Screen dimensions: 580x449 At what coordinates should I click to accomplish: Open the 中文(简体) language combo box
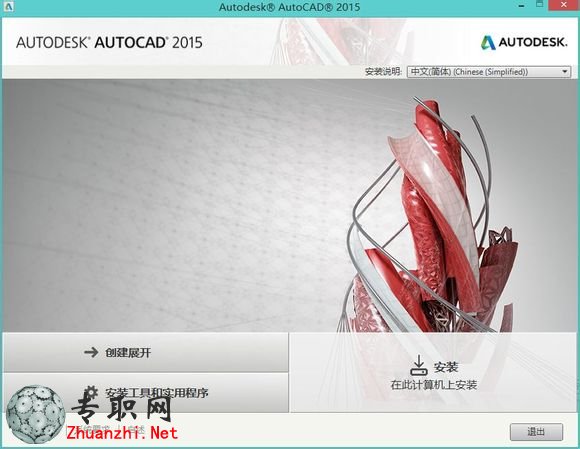[x=489, y=72]
